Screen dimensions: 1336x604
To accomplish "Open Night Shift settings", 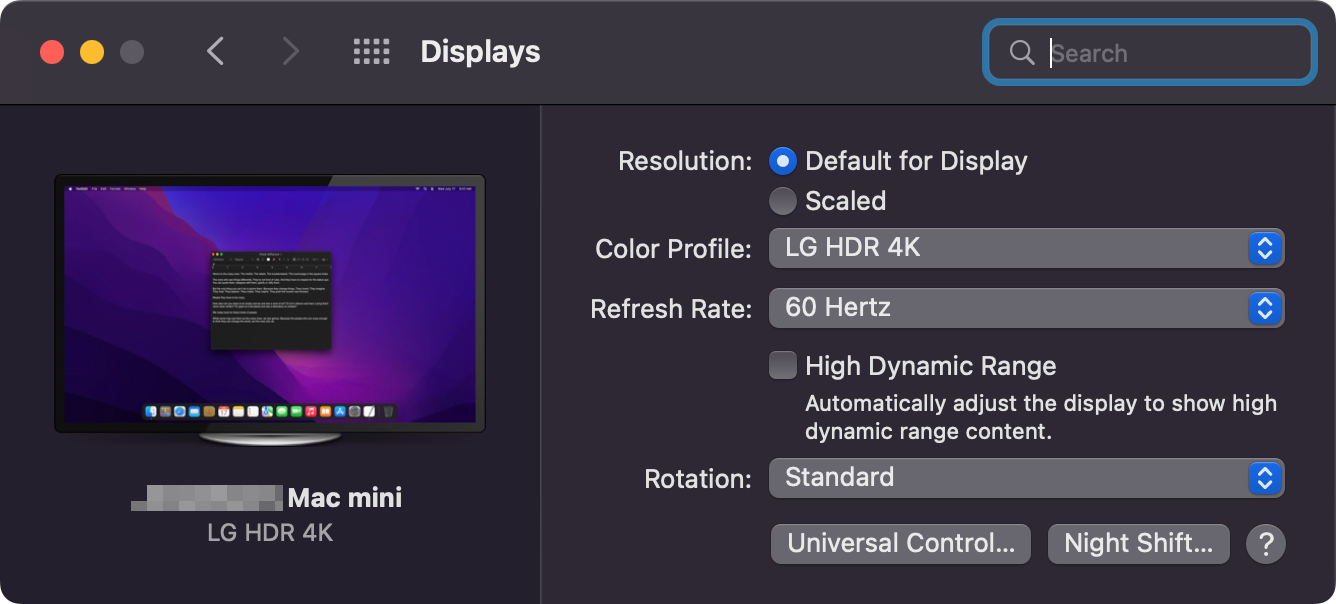I will (x=1138, y=544).
